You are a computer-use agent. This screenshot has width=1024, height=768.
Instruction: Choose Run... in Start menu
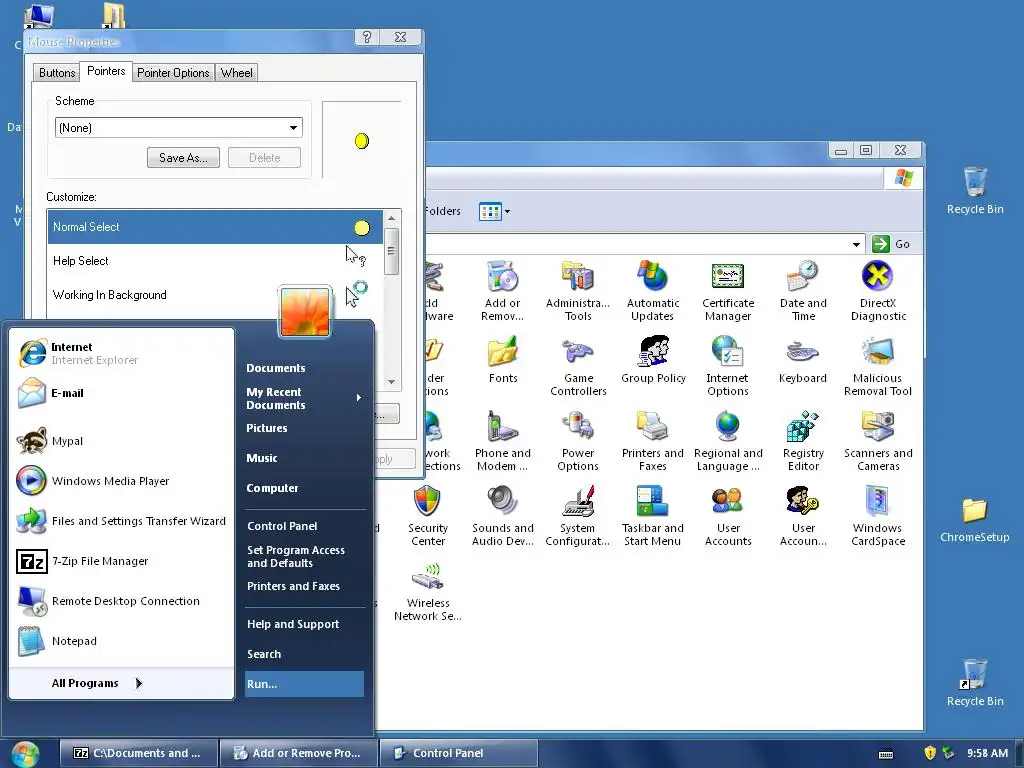pos(304,684)
